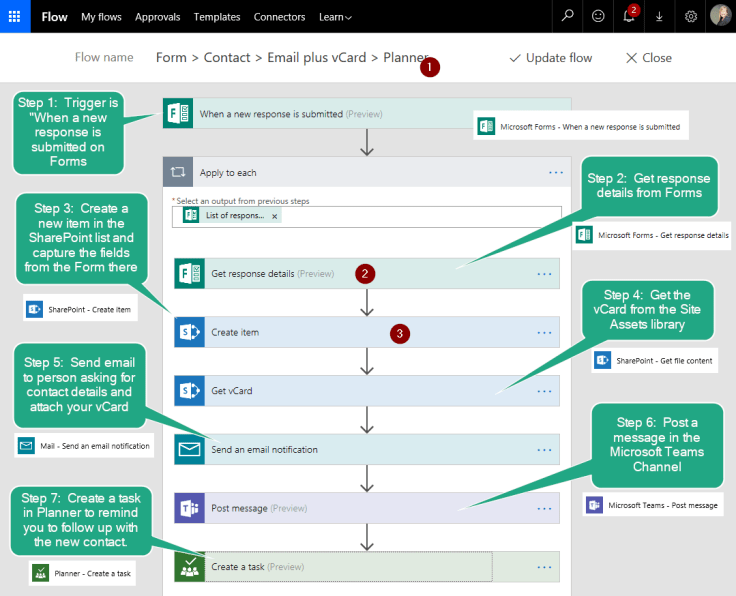Open the settings gear icon
The height and width of the screenshot is (596, 736).
(x=690, y=16)
